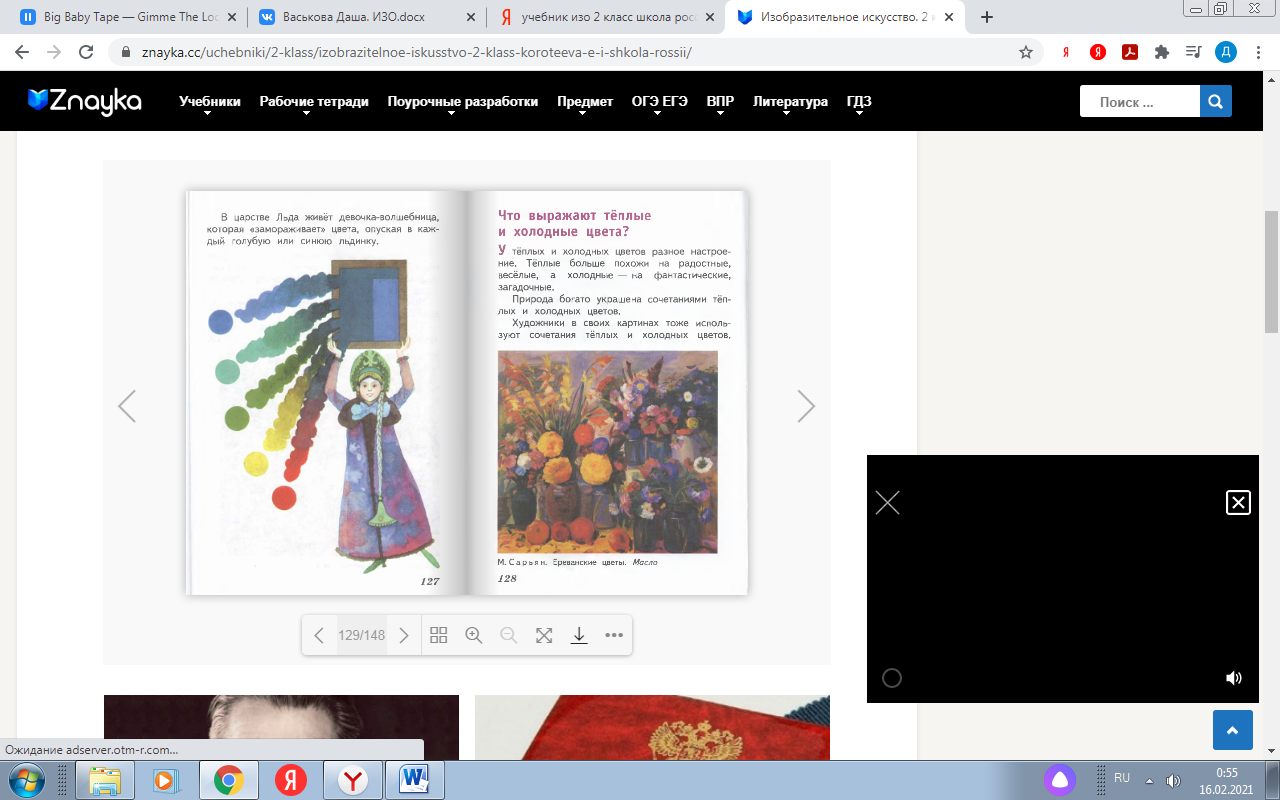Open more options (three dots) in viewer toolbar
This screenshot has height=800, width=1280.
pos(614,635)
